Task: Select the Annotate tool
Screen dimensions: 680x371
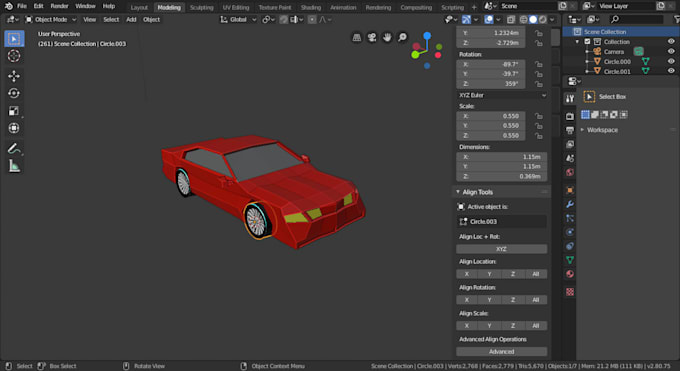Action: (x=14, y=148)
